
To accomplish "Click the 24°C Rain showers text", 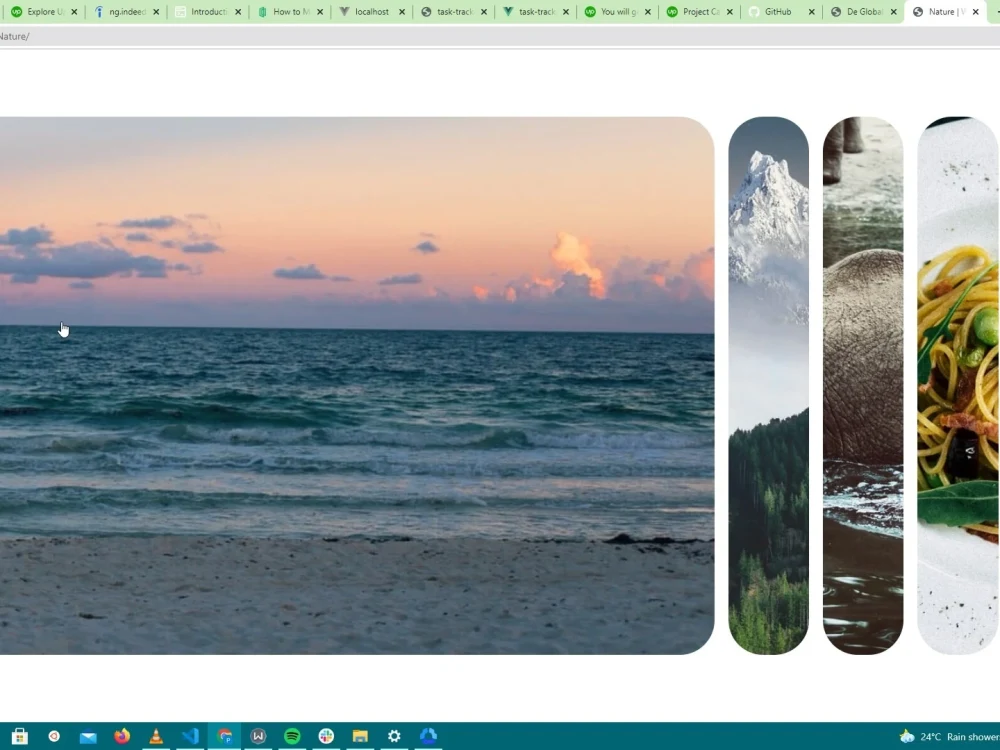I will 960,737.
